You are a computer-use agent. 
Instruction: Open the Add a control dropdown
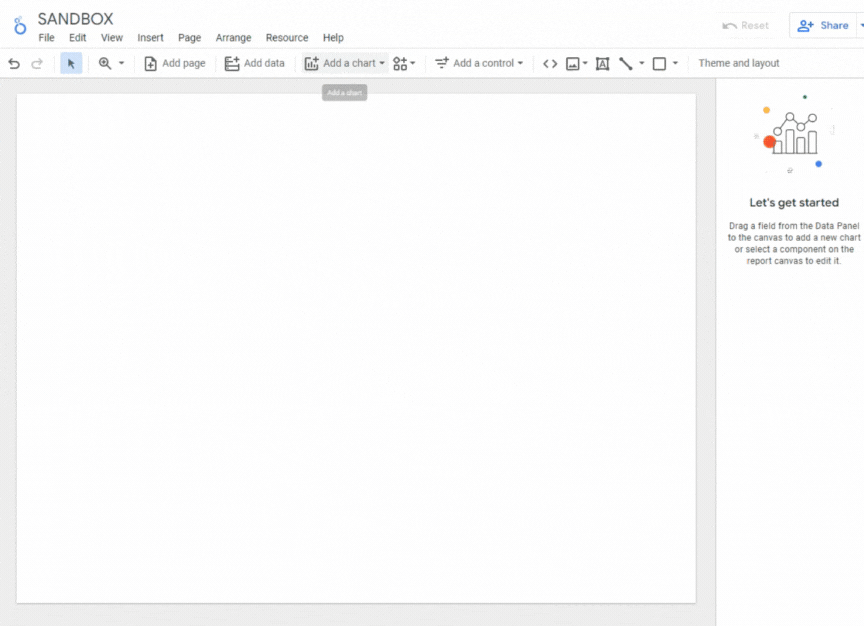pyautogui.click(x=479, y=63)
